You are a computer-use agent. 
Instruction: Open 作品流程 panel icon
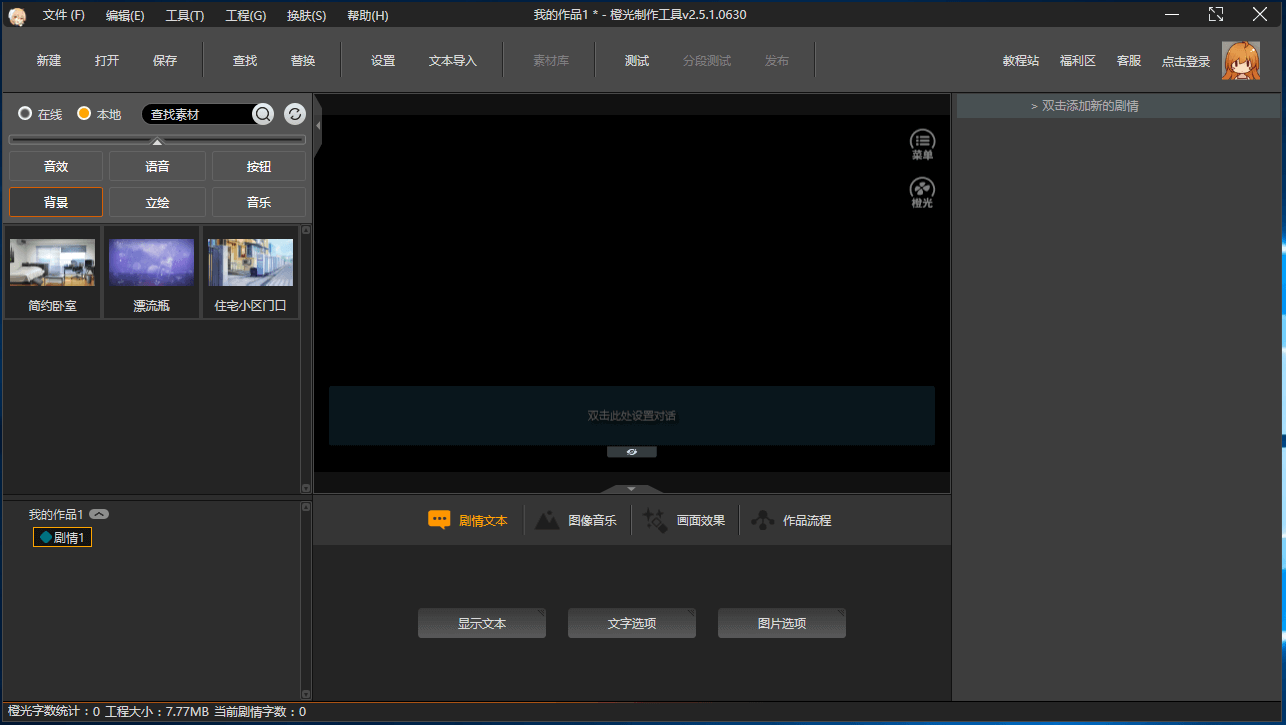762,520
